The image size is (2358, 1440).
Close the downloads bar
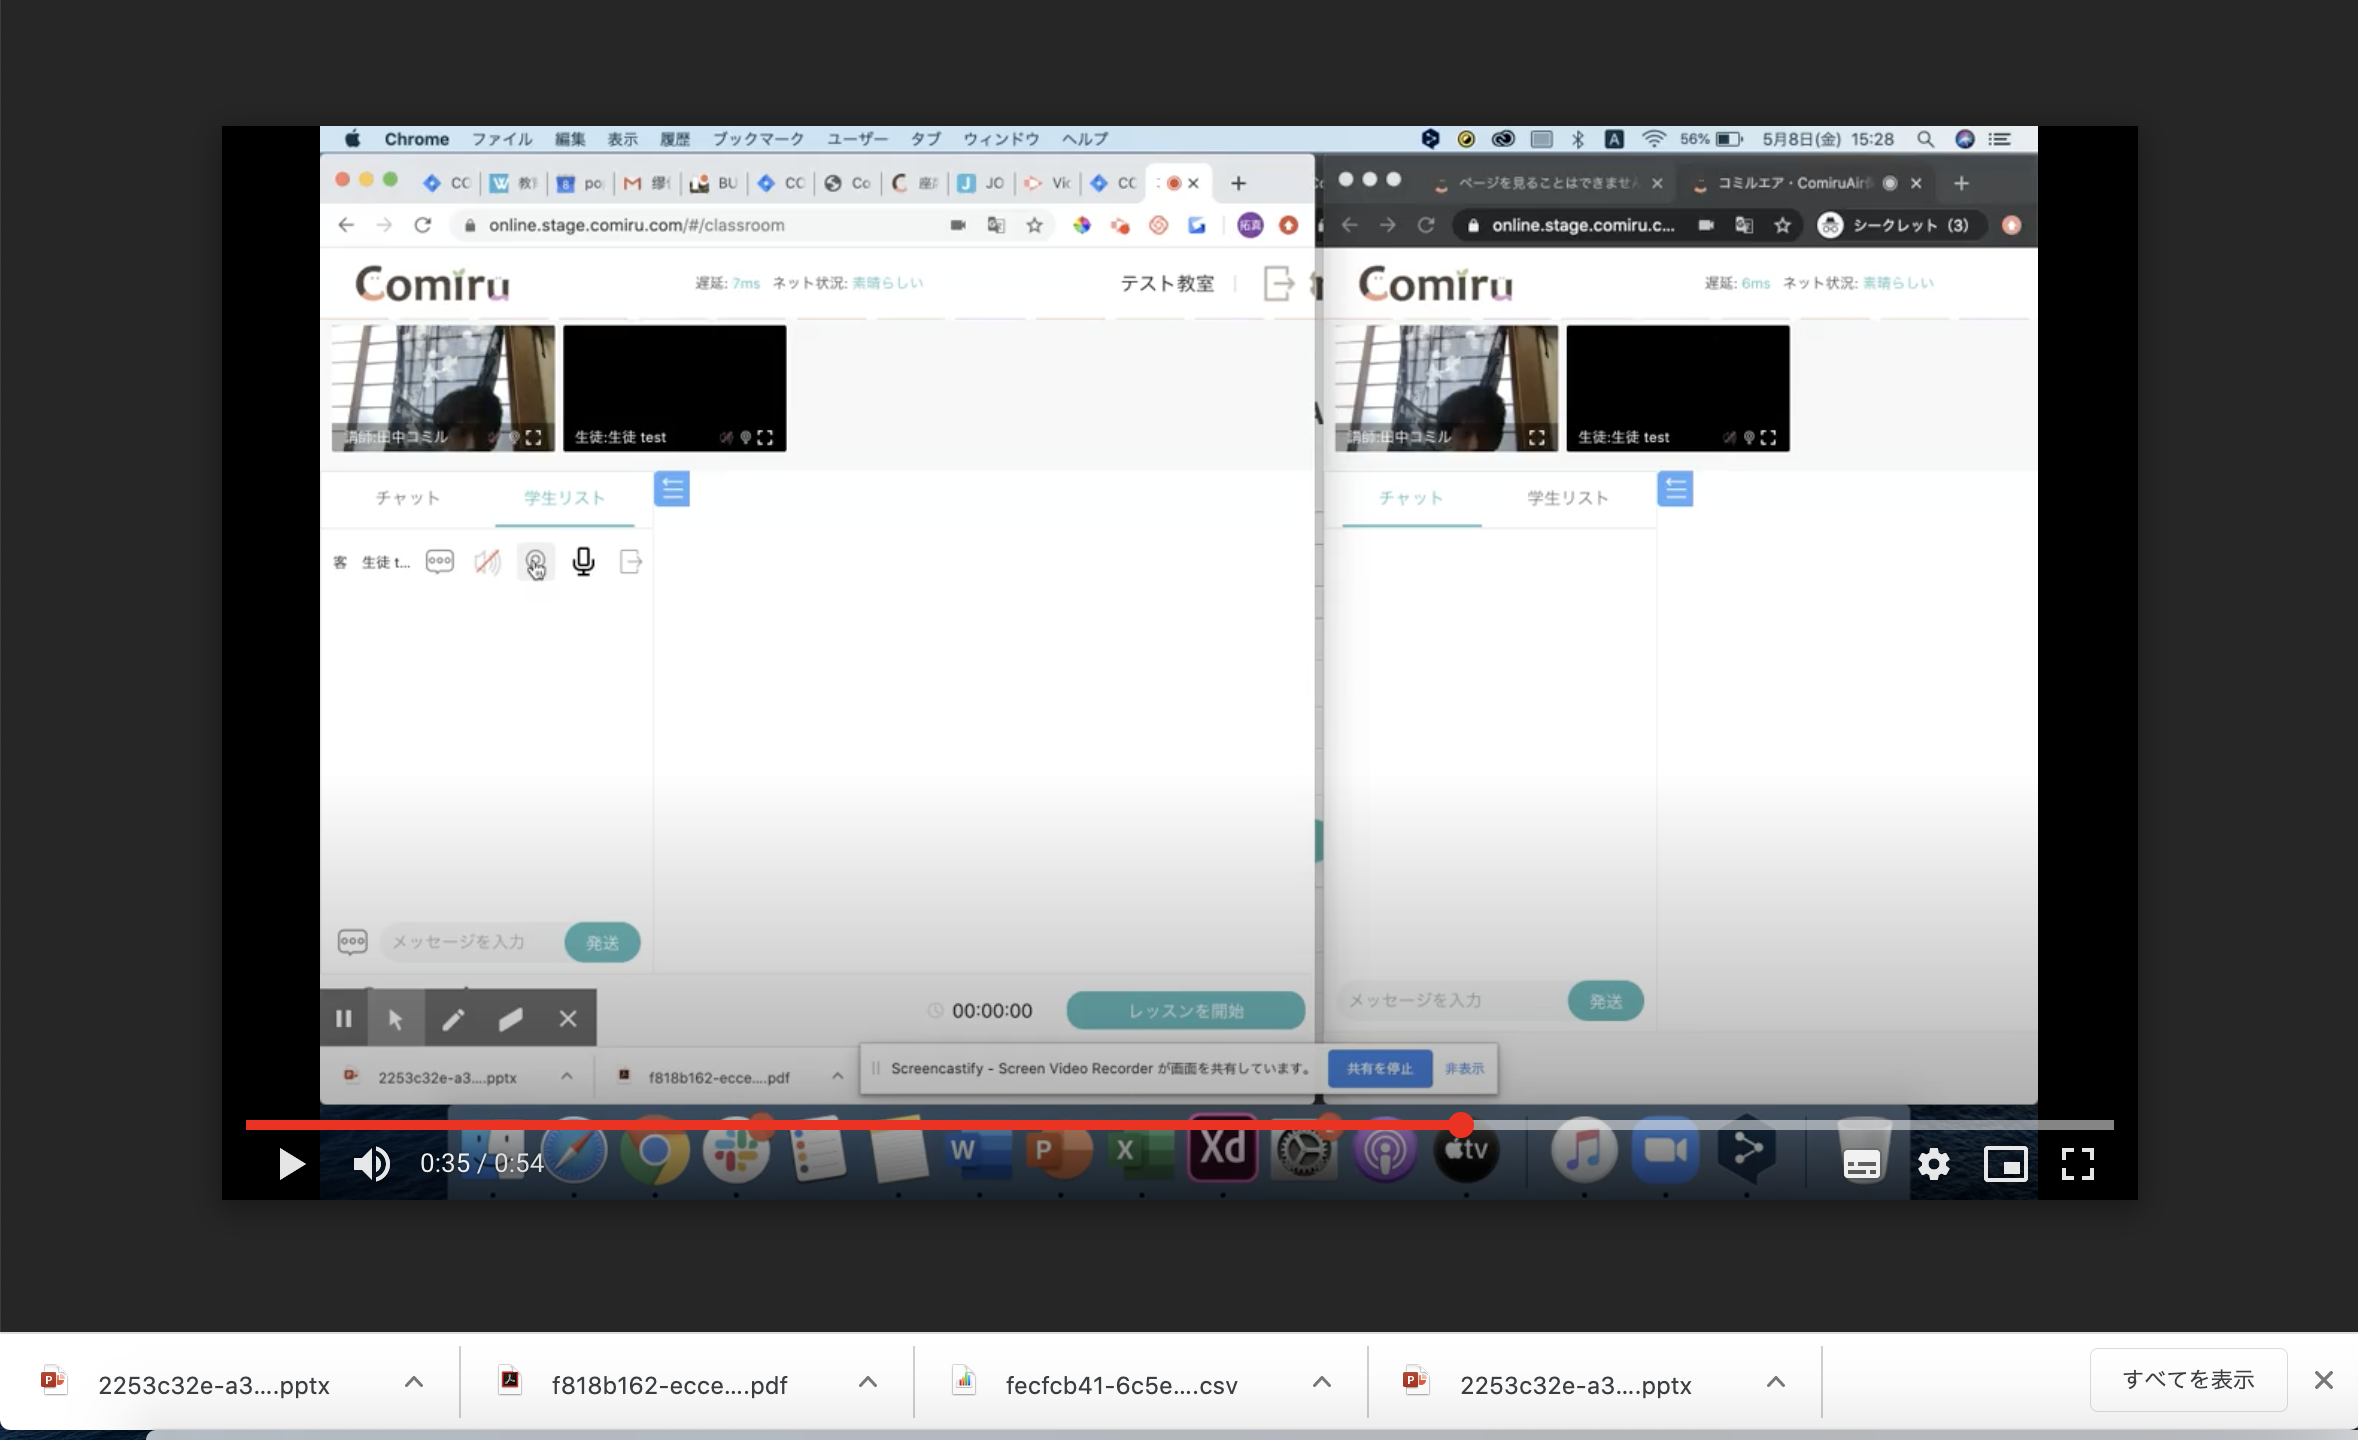2323,1380
